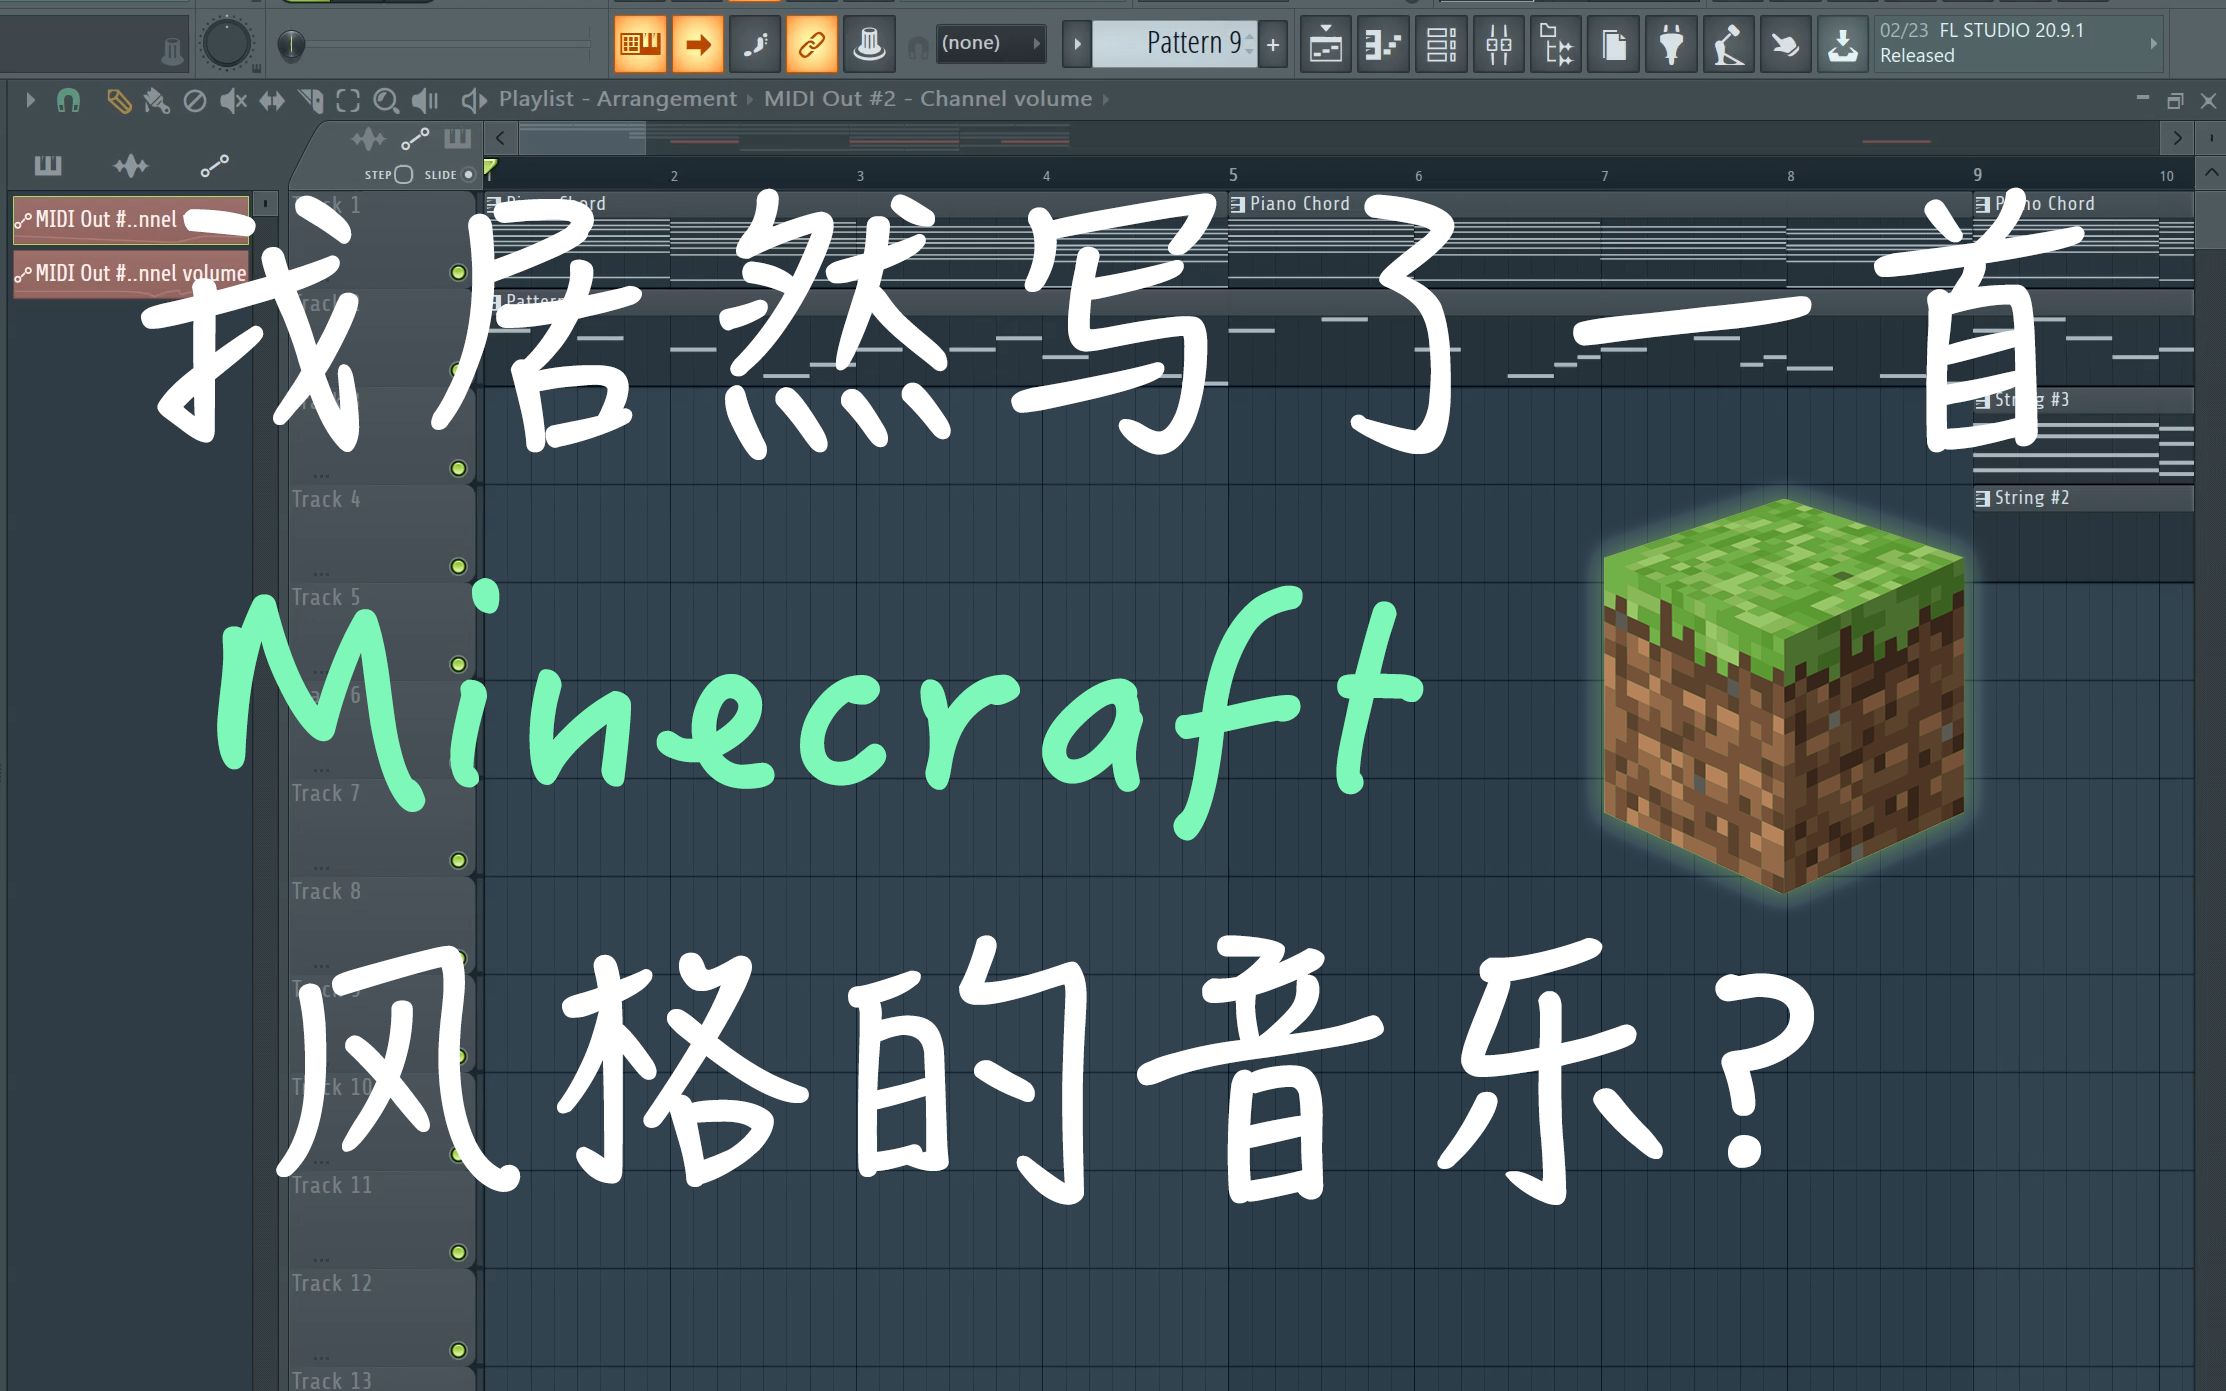
Task: Mute Track 4 green indicator
Action: click(458, 567)
